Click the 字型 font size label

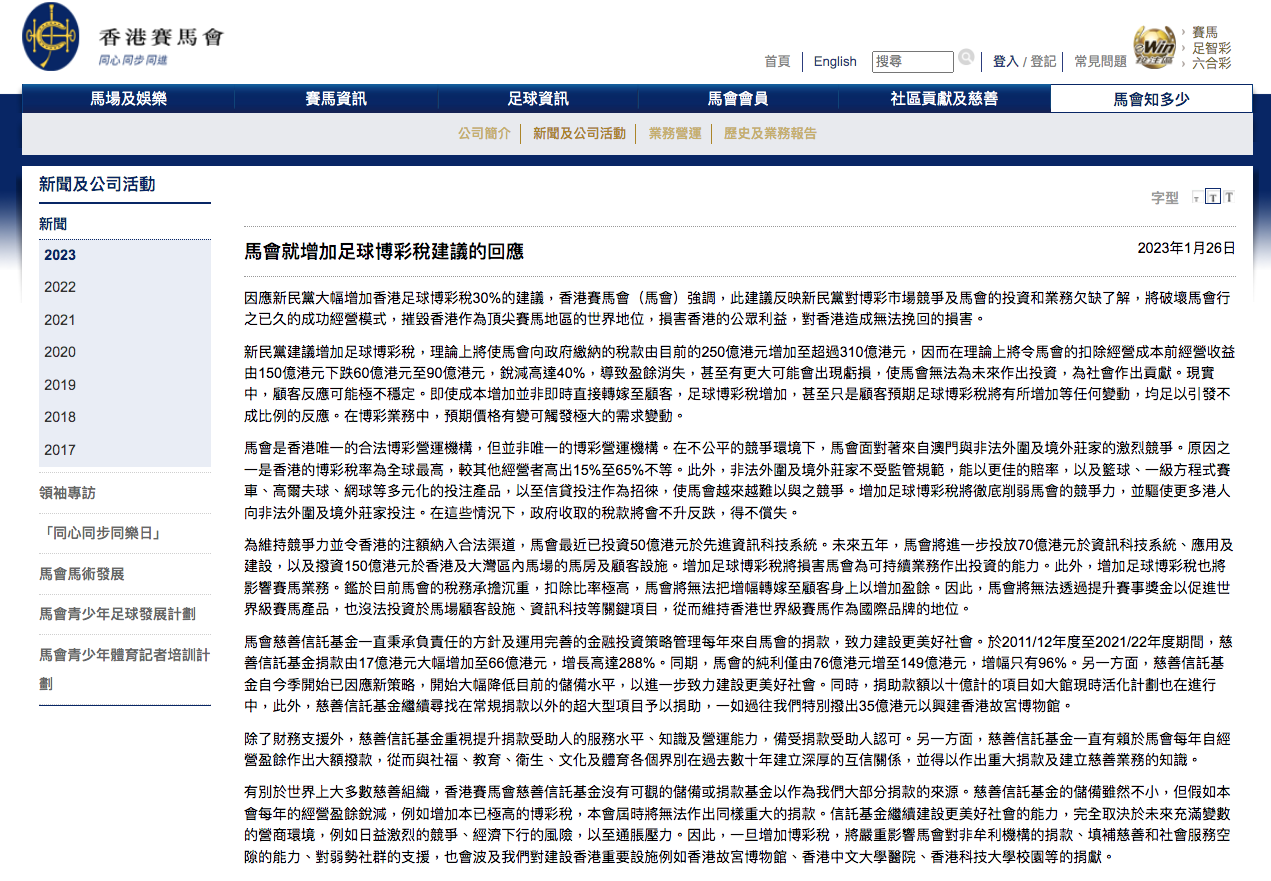1165,198
